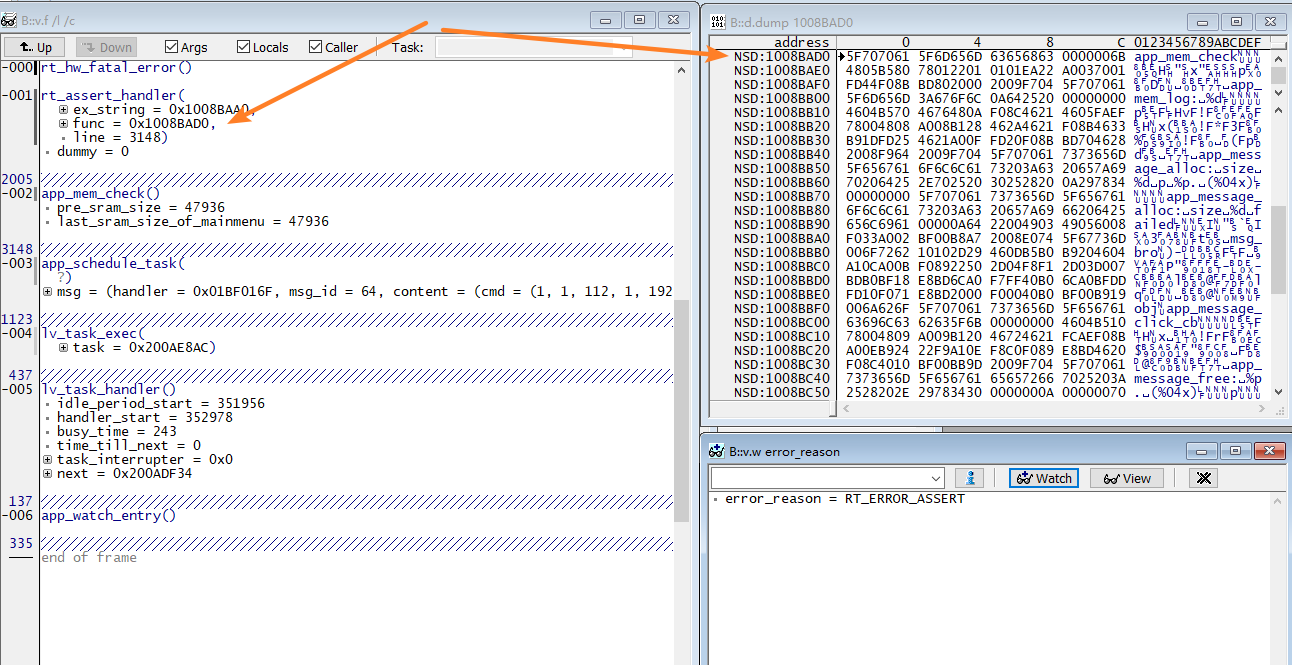Click the info icon in watch window
1292x665 pixels.
point(969,478)
